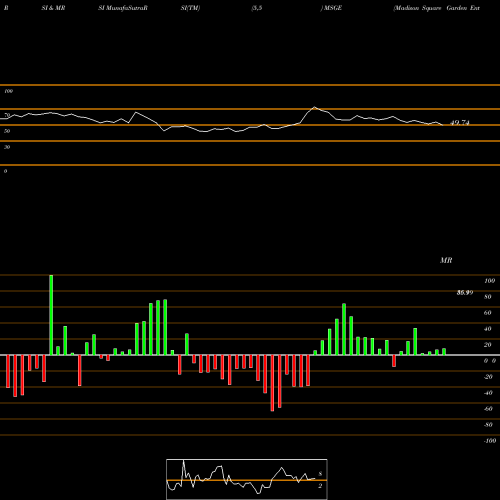Viewport: 500px width, 500px height.
Task: Click the "MSGE" ticker symbol text
Action: click(332, 8)
